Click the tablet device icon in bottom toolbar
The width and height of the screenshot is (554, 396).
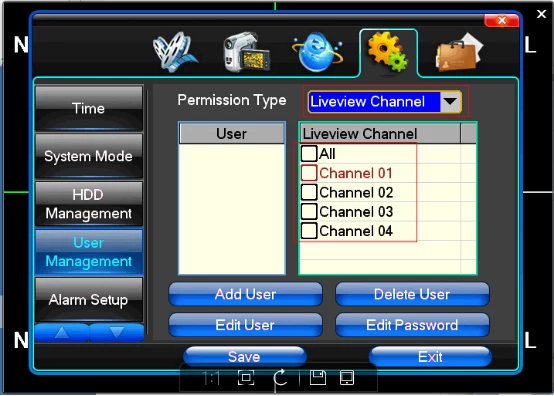[x=347, y=377]
